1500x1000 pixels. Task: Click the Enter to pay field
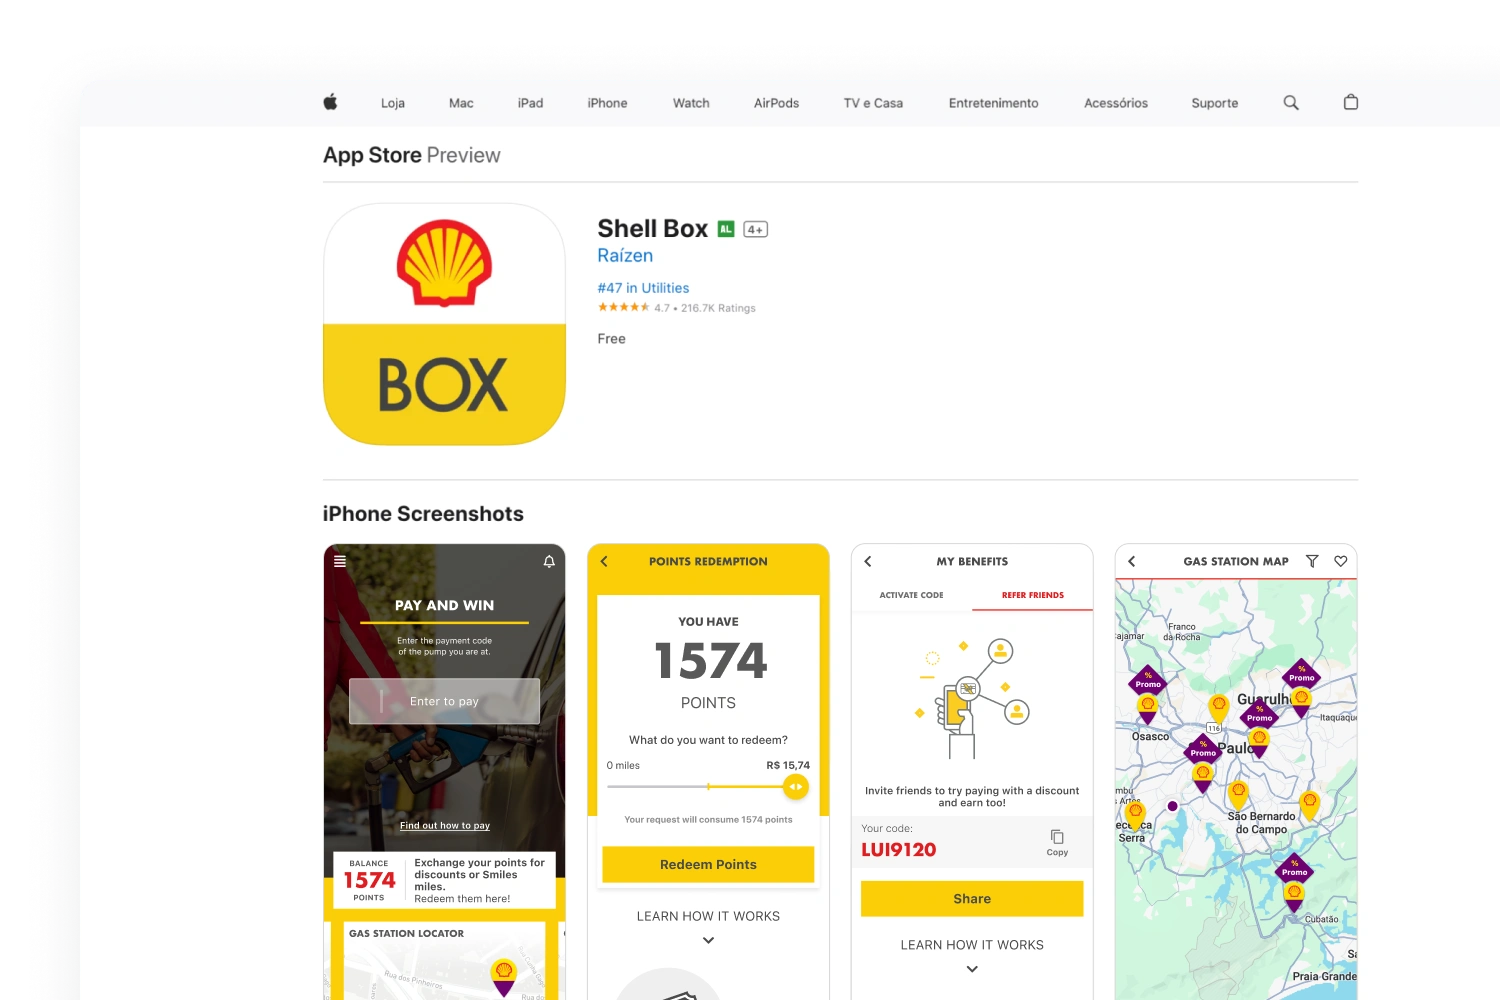point(444,701)
